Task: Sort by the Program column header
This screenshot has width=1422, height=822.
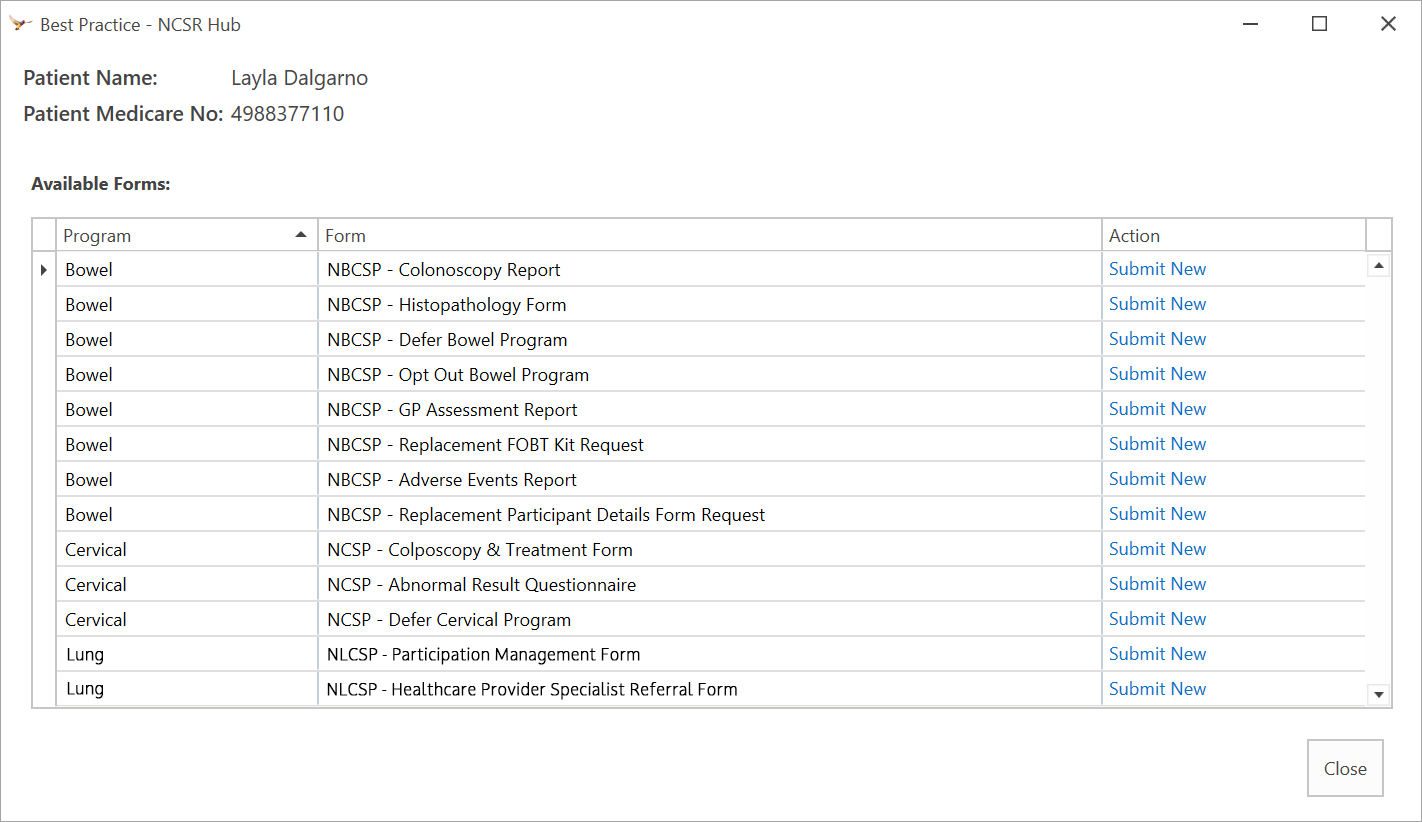Action: [x=187, y=236]
